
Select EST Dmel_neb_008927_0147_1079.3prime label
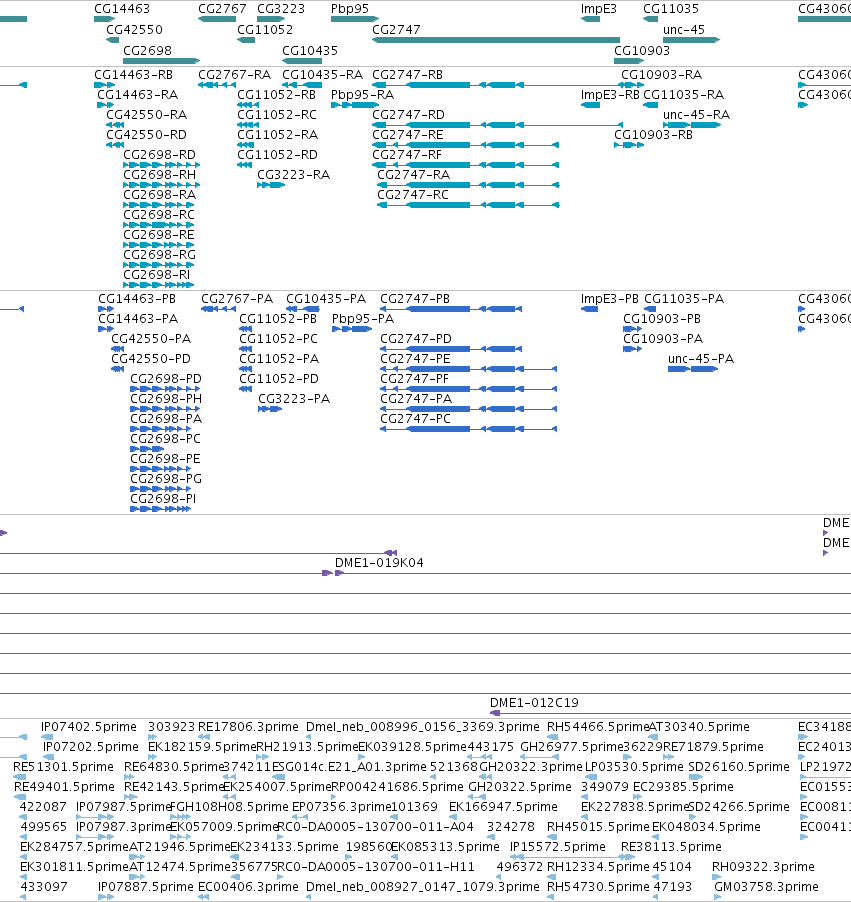tap(423, 886)
